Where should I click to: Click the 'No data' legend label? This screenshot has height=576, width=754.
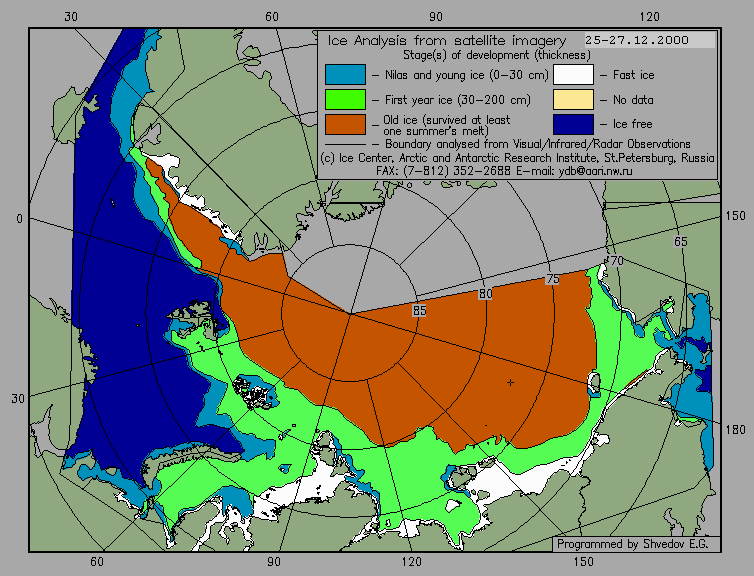(x=633, y=100)
